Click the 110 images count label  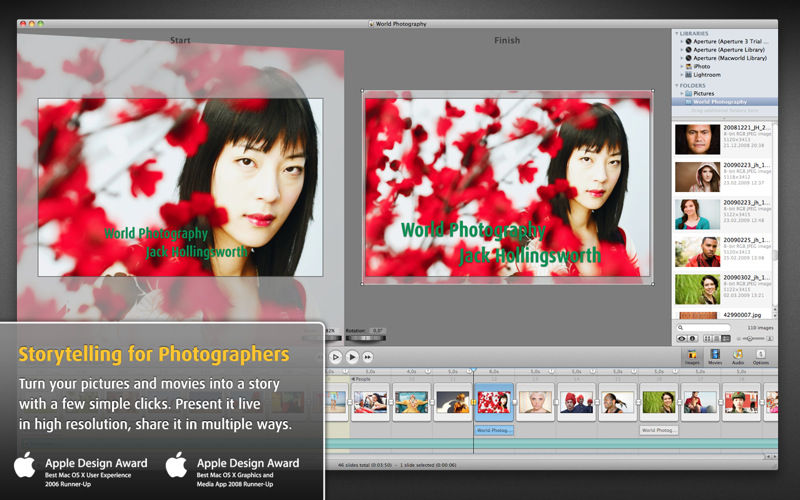(x=760, y=328)
